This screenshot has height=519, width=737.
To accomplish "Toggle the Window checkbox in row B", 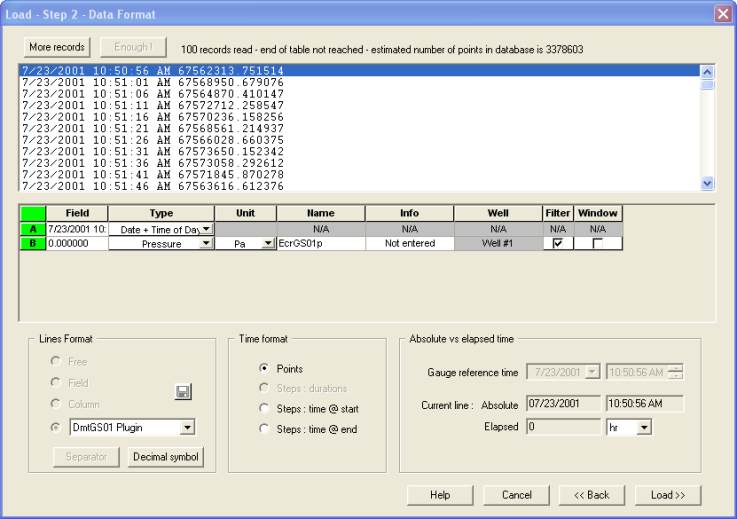I will (x=597, y=243).
